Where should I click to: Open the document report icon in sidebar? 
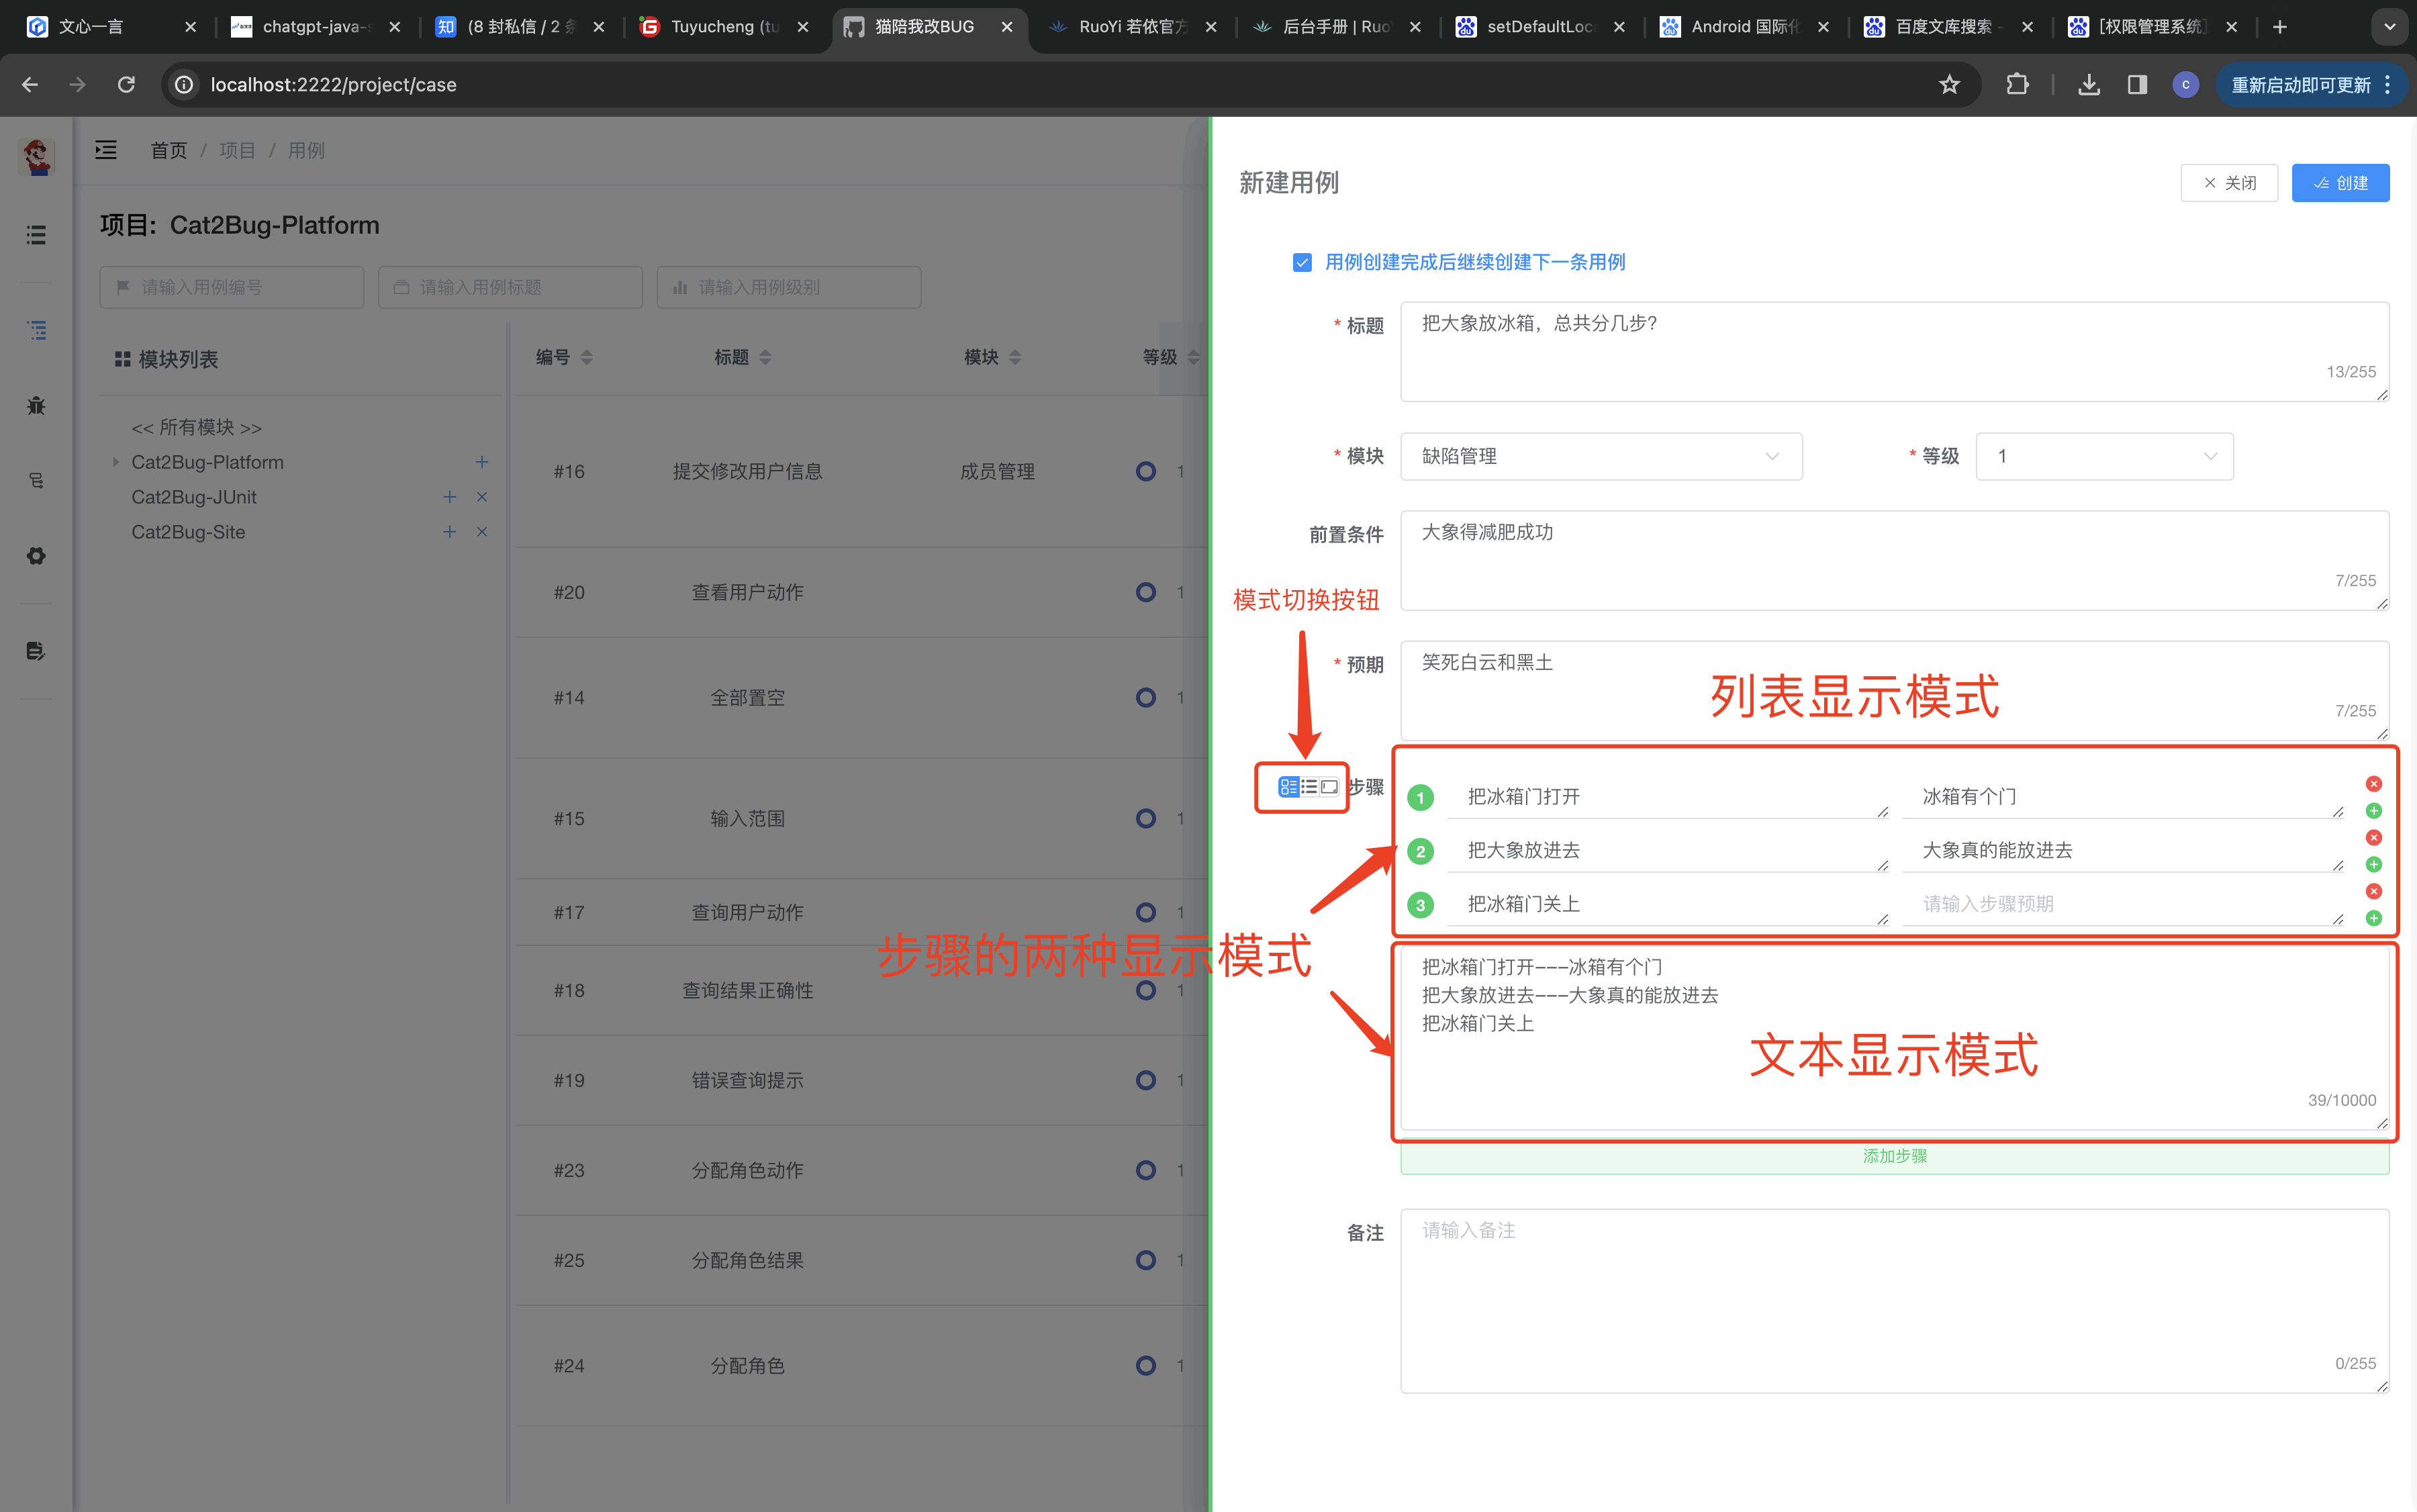(x=36, y=651)
